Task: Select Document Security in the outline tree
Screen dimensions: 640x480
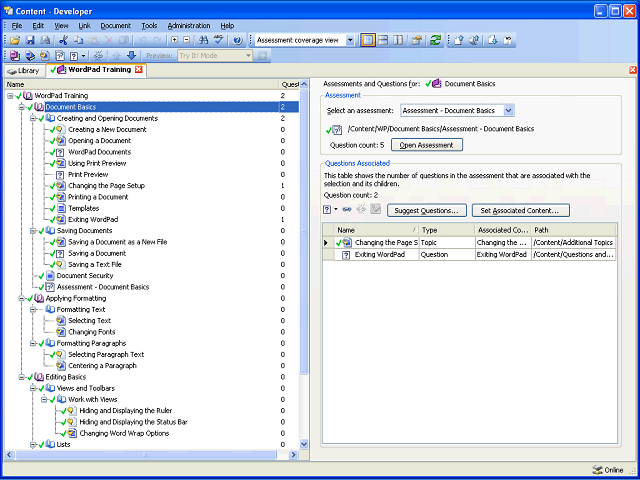Action: (85, 276)
